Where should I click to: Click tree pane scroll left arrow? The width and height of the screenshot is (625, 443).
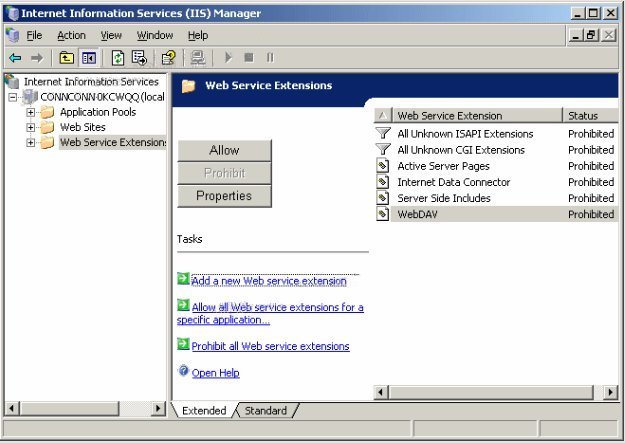click(12, 408)
